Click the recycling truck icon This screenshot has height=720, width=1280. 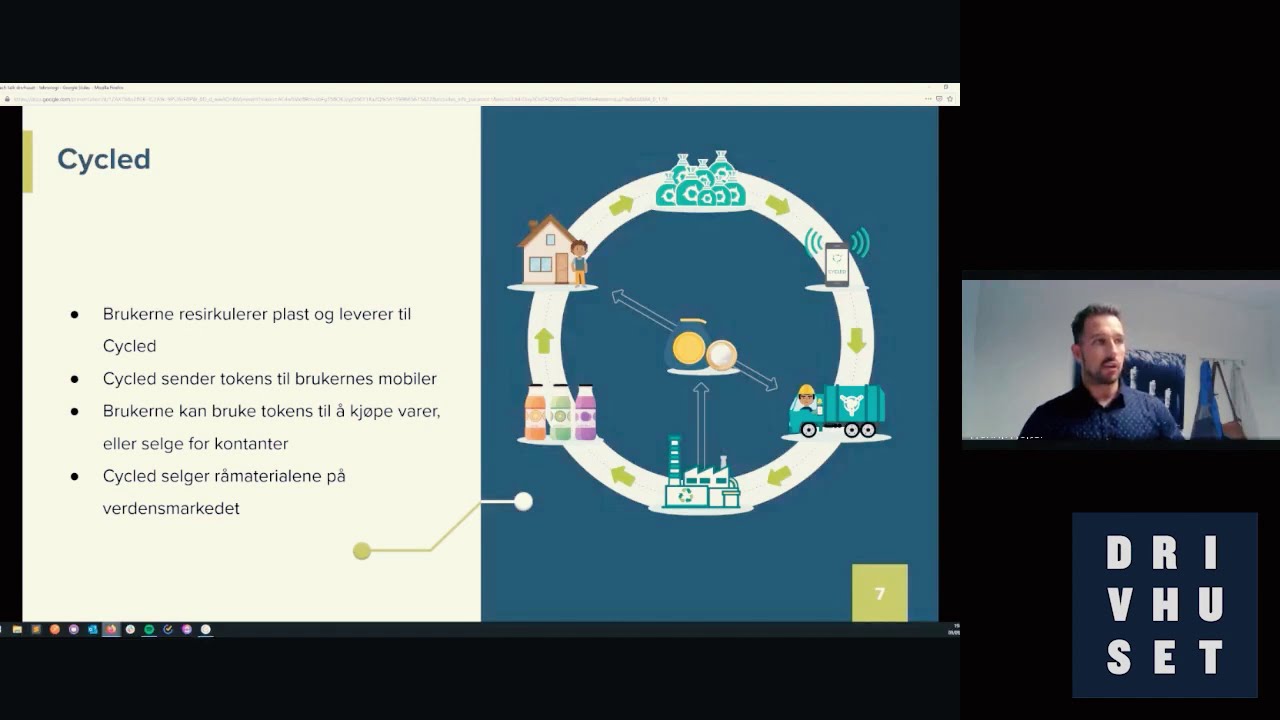[837, 411]
